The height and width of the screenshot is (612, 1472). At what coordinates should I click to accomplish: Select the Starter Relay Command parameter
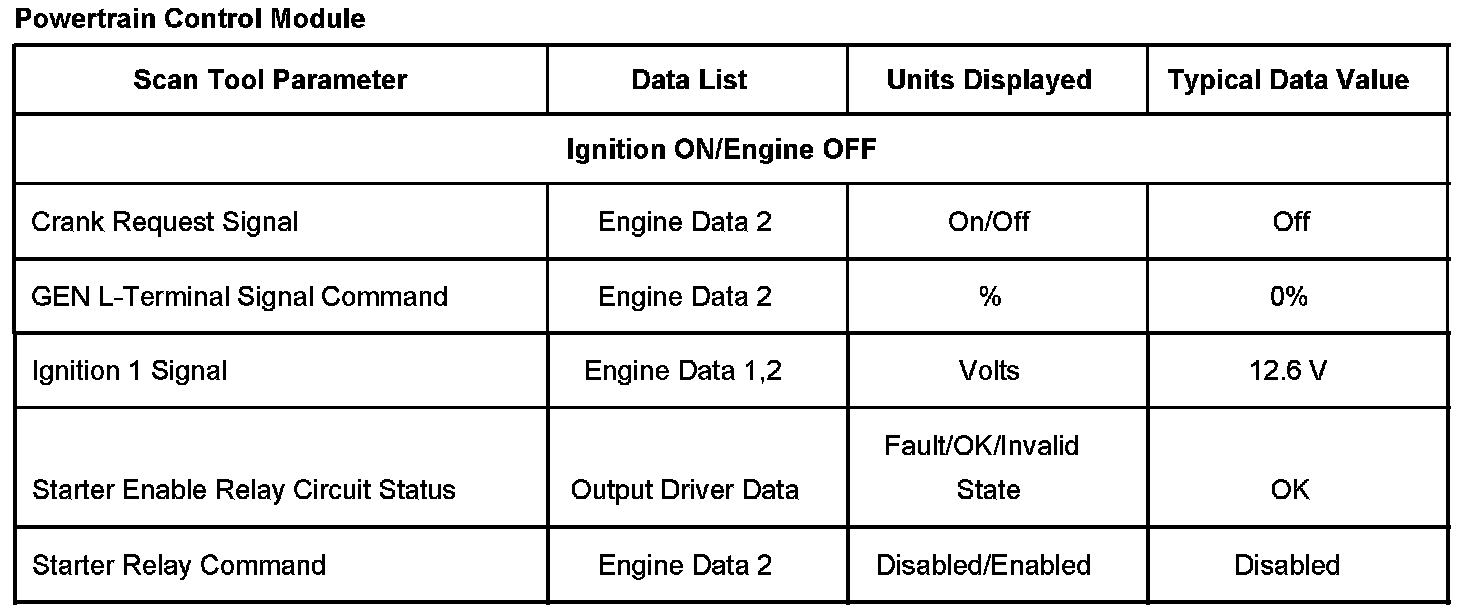pyautogui.click(x=179, y=565)
